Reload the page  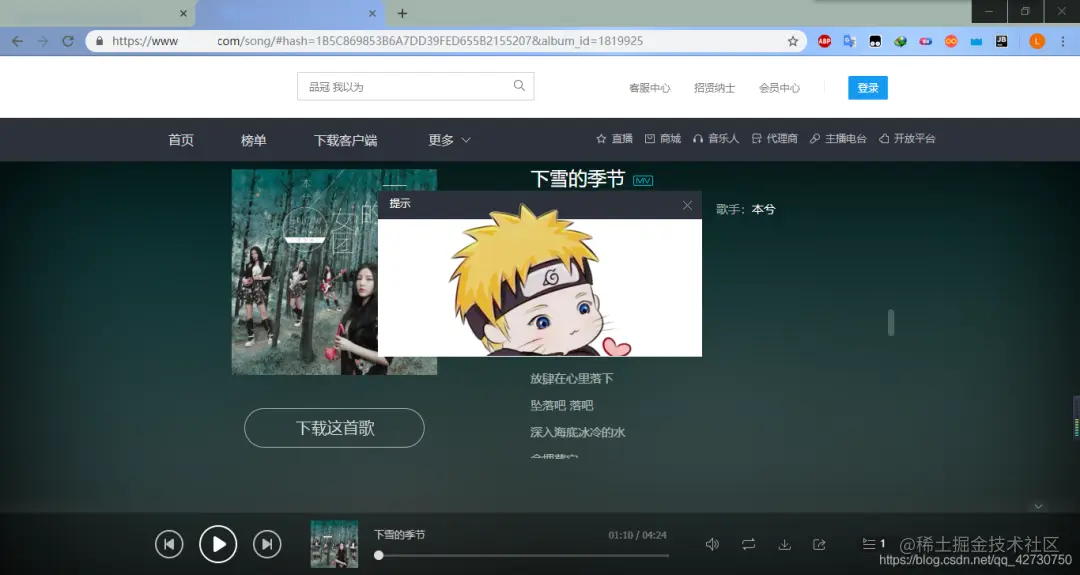pos(68,41)
